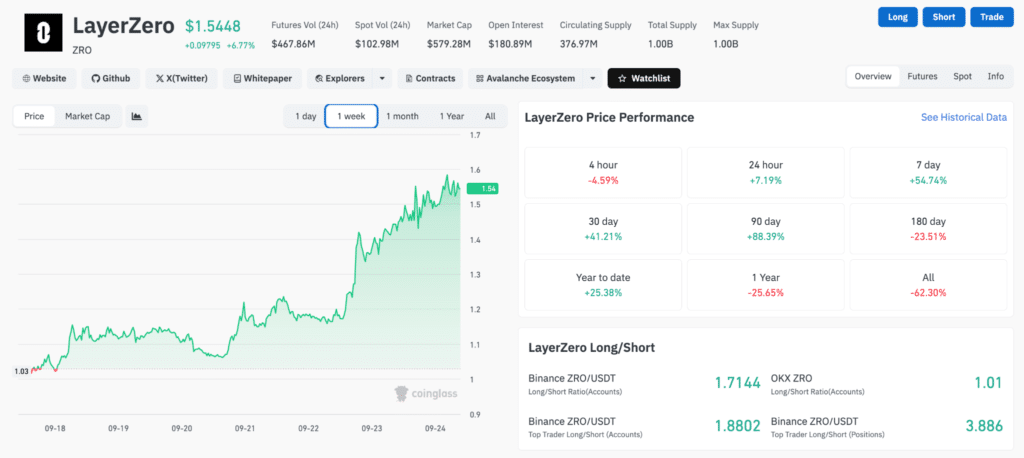Click the Long button
Viewport: 1024px width, 458px height.
coord(898,17)
